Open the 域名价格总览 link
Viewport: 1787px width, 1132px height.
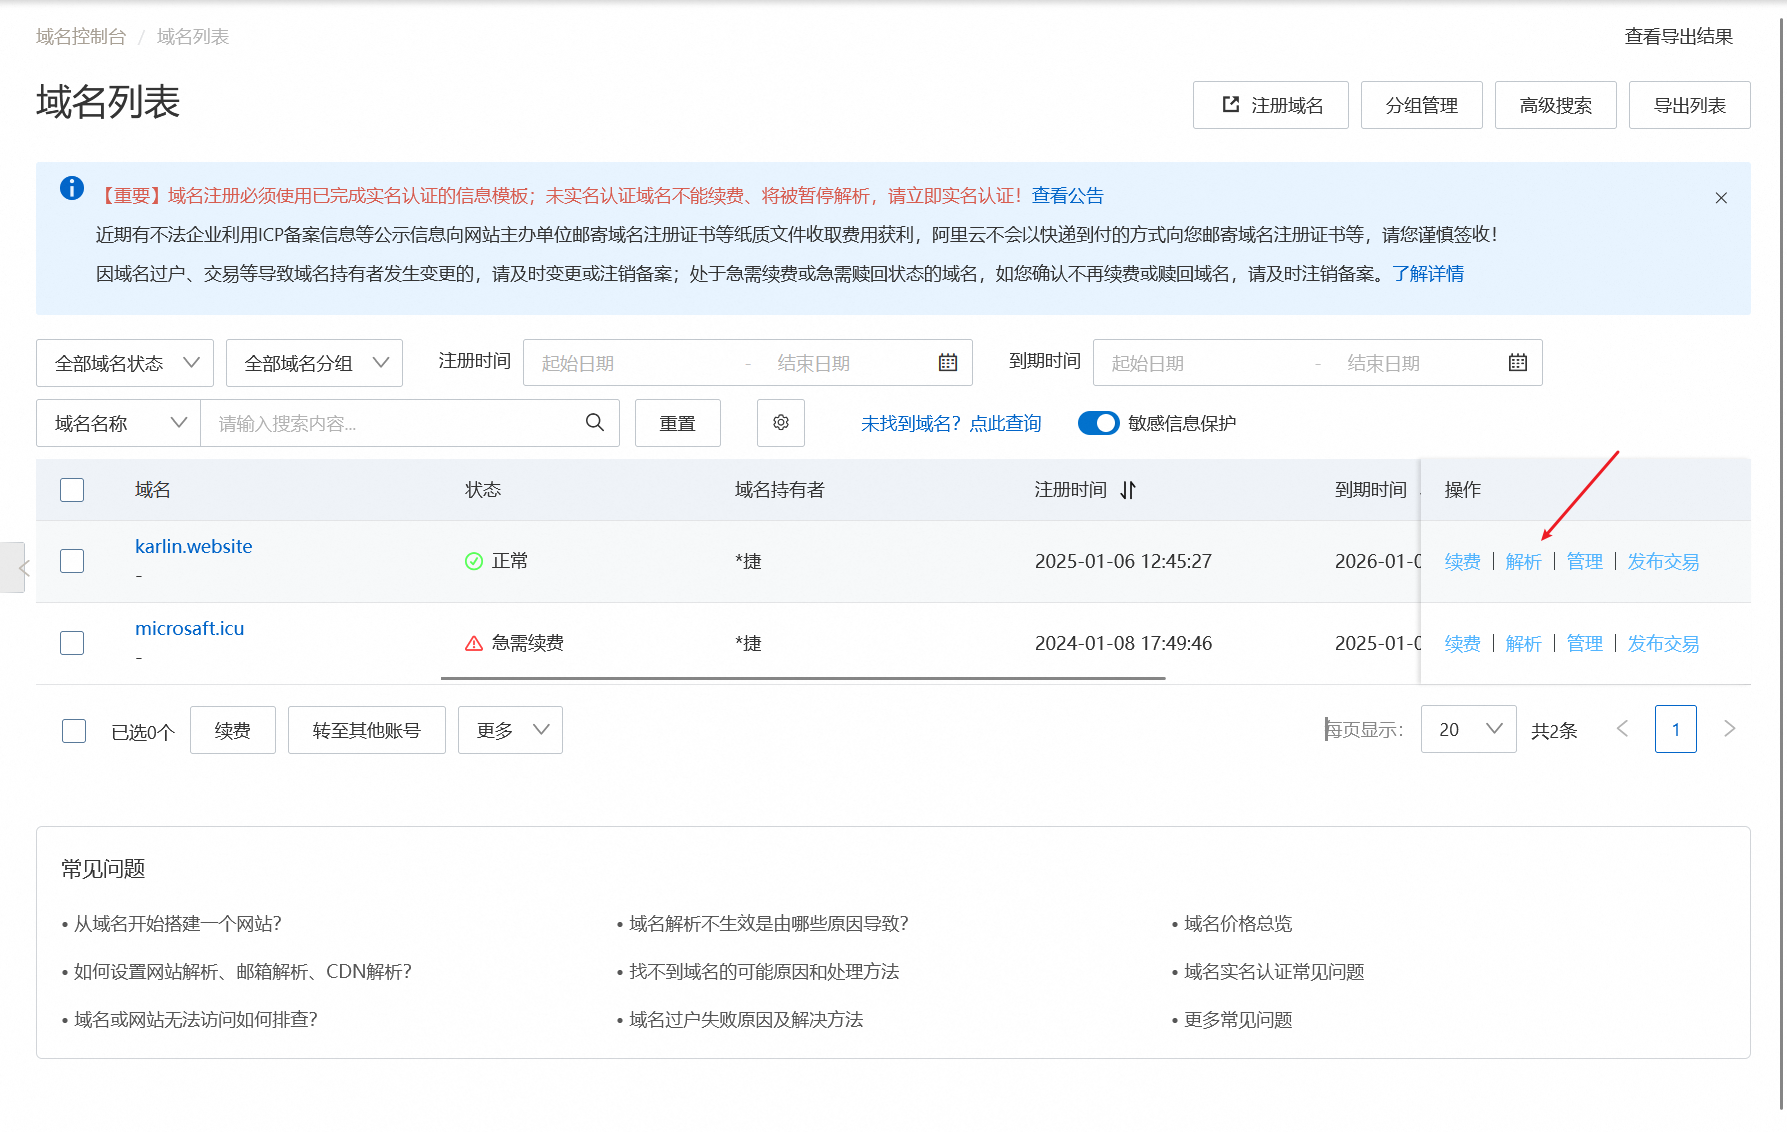point(1238,924)
